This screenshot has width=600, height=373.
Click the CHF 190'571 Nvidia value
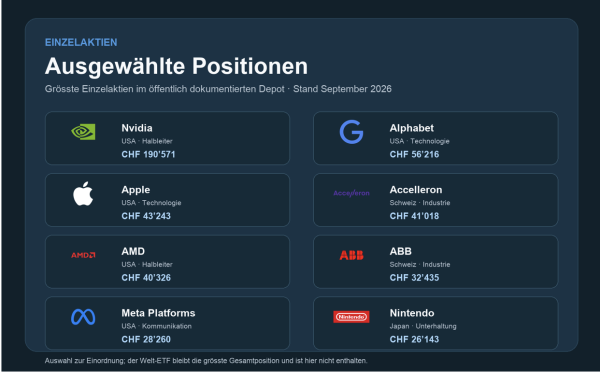148,154
